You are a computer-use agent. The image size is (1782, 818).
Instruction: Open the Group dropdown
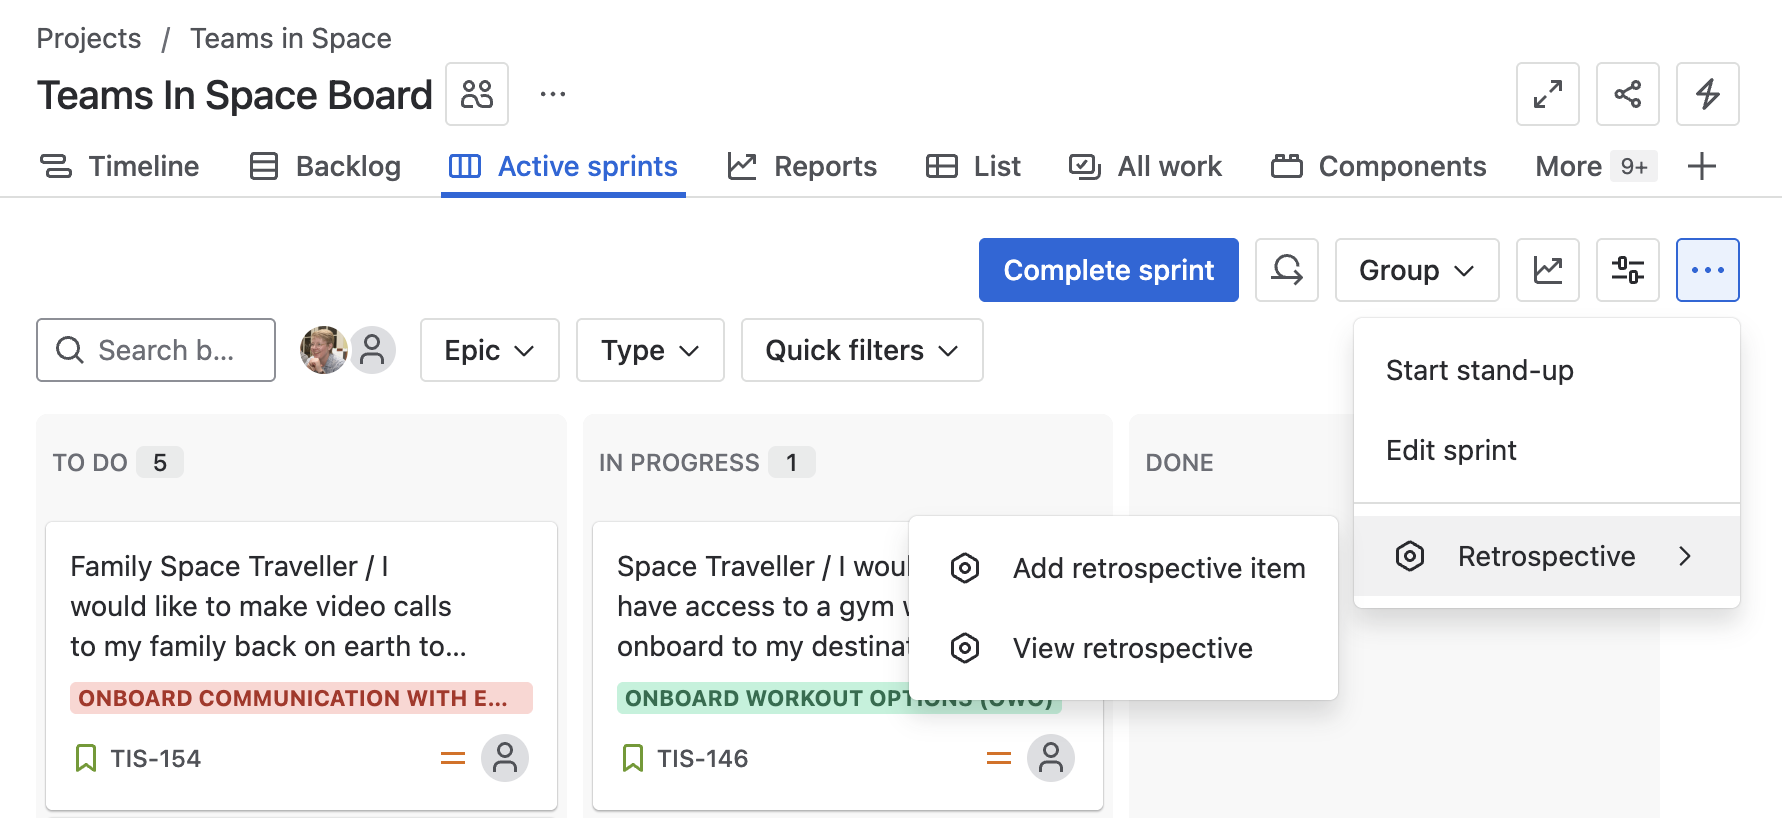1416,270
